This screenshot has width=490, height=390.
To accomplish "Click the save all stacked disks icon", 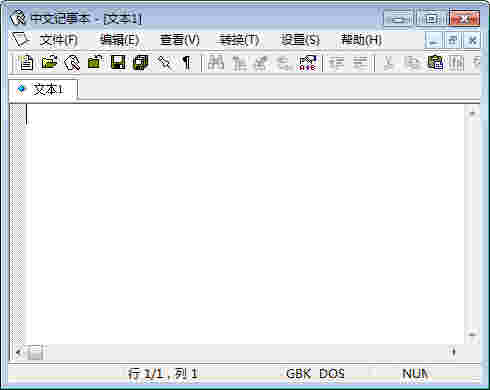I will pos(141,63).
